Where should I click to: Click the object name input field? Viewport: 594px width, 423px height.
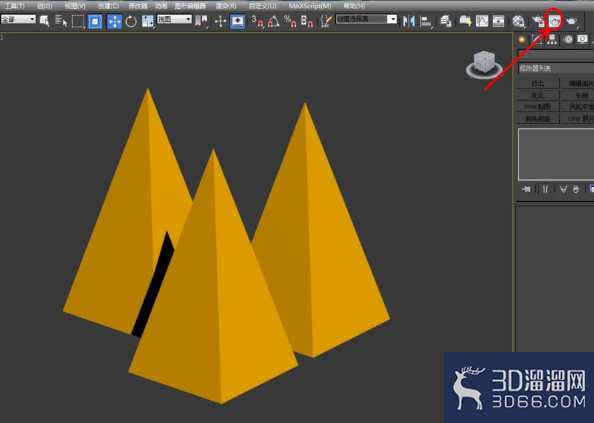point(555,54)
